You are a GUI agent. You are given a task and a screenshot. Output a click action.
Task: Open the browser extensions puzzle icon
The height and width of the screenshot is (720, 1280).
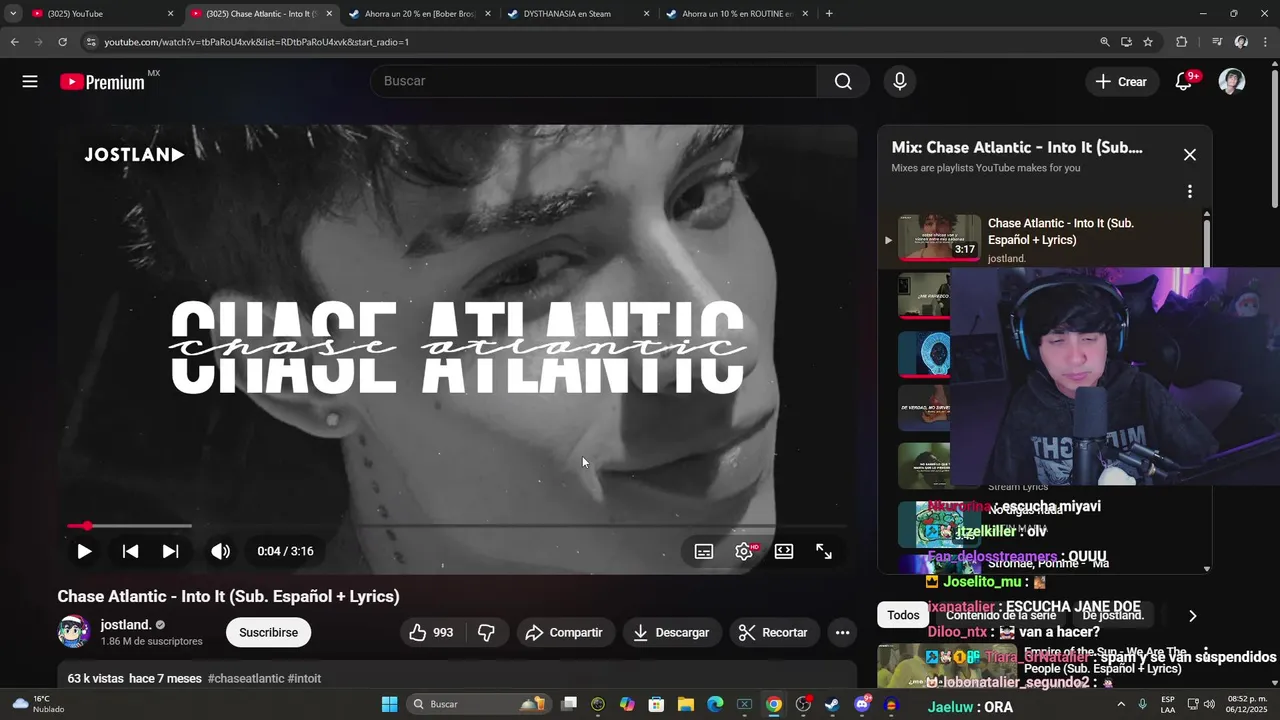tap(1181, 42)
